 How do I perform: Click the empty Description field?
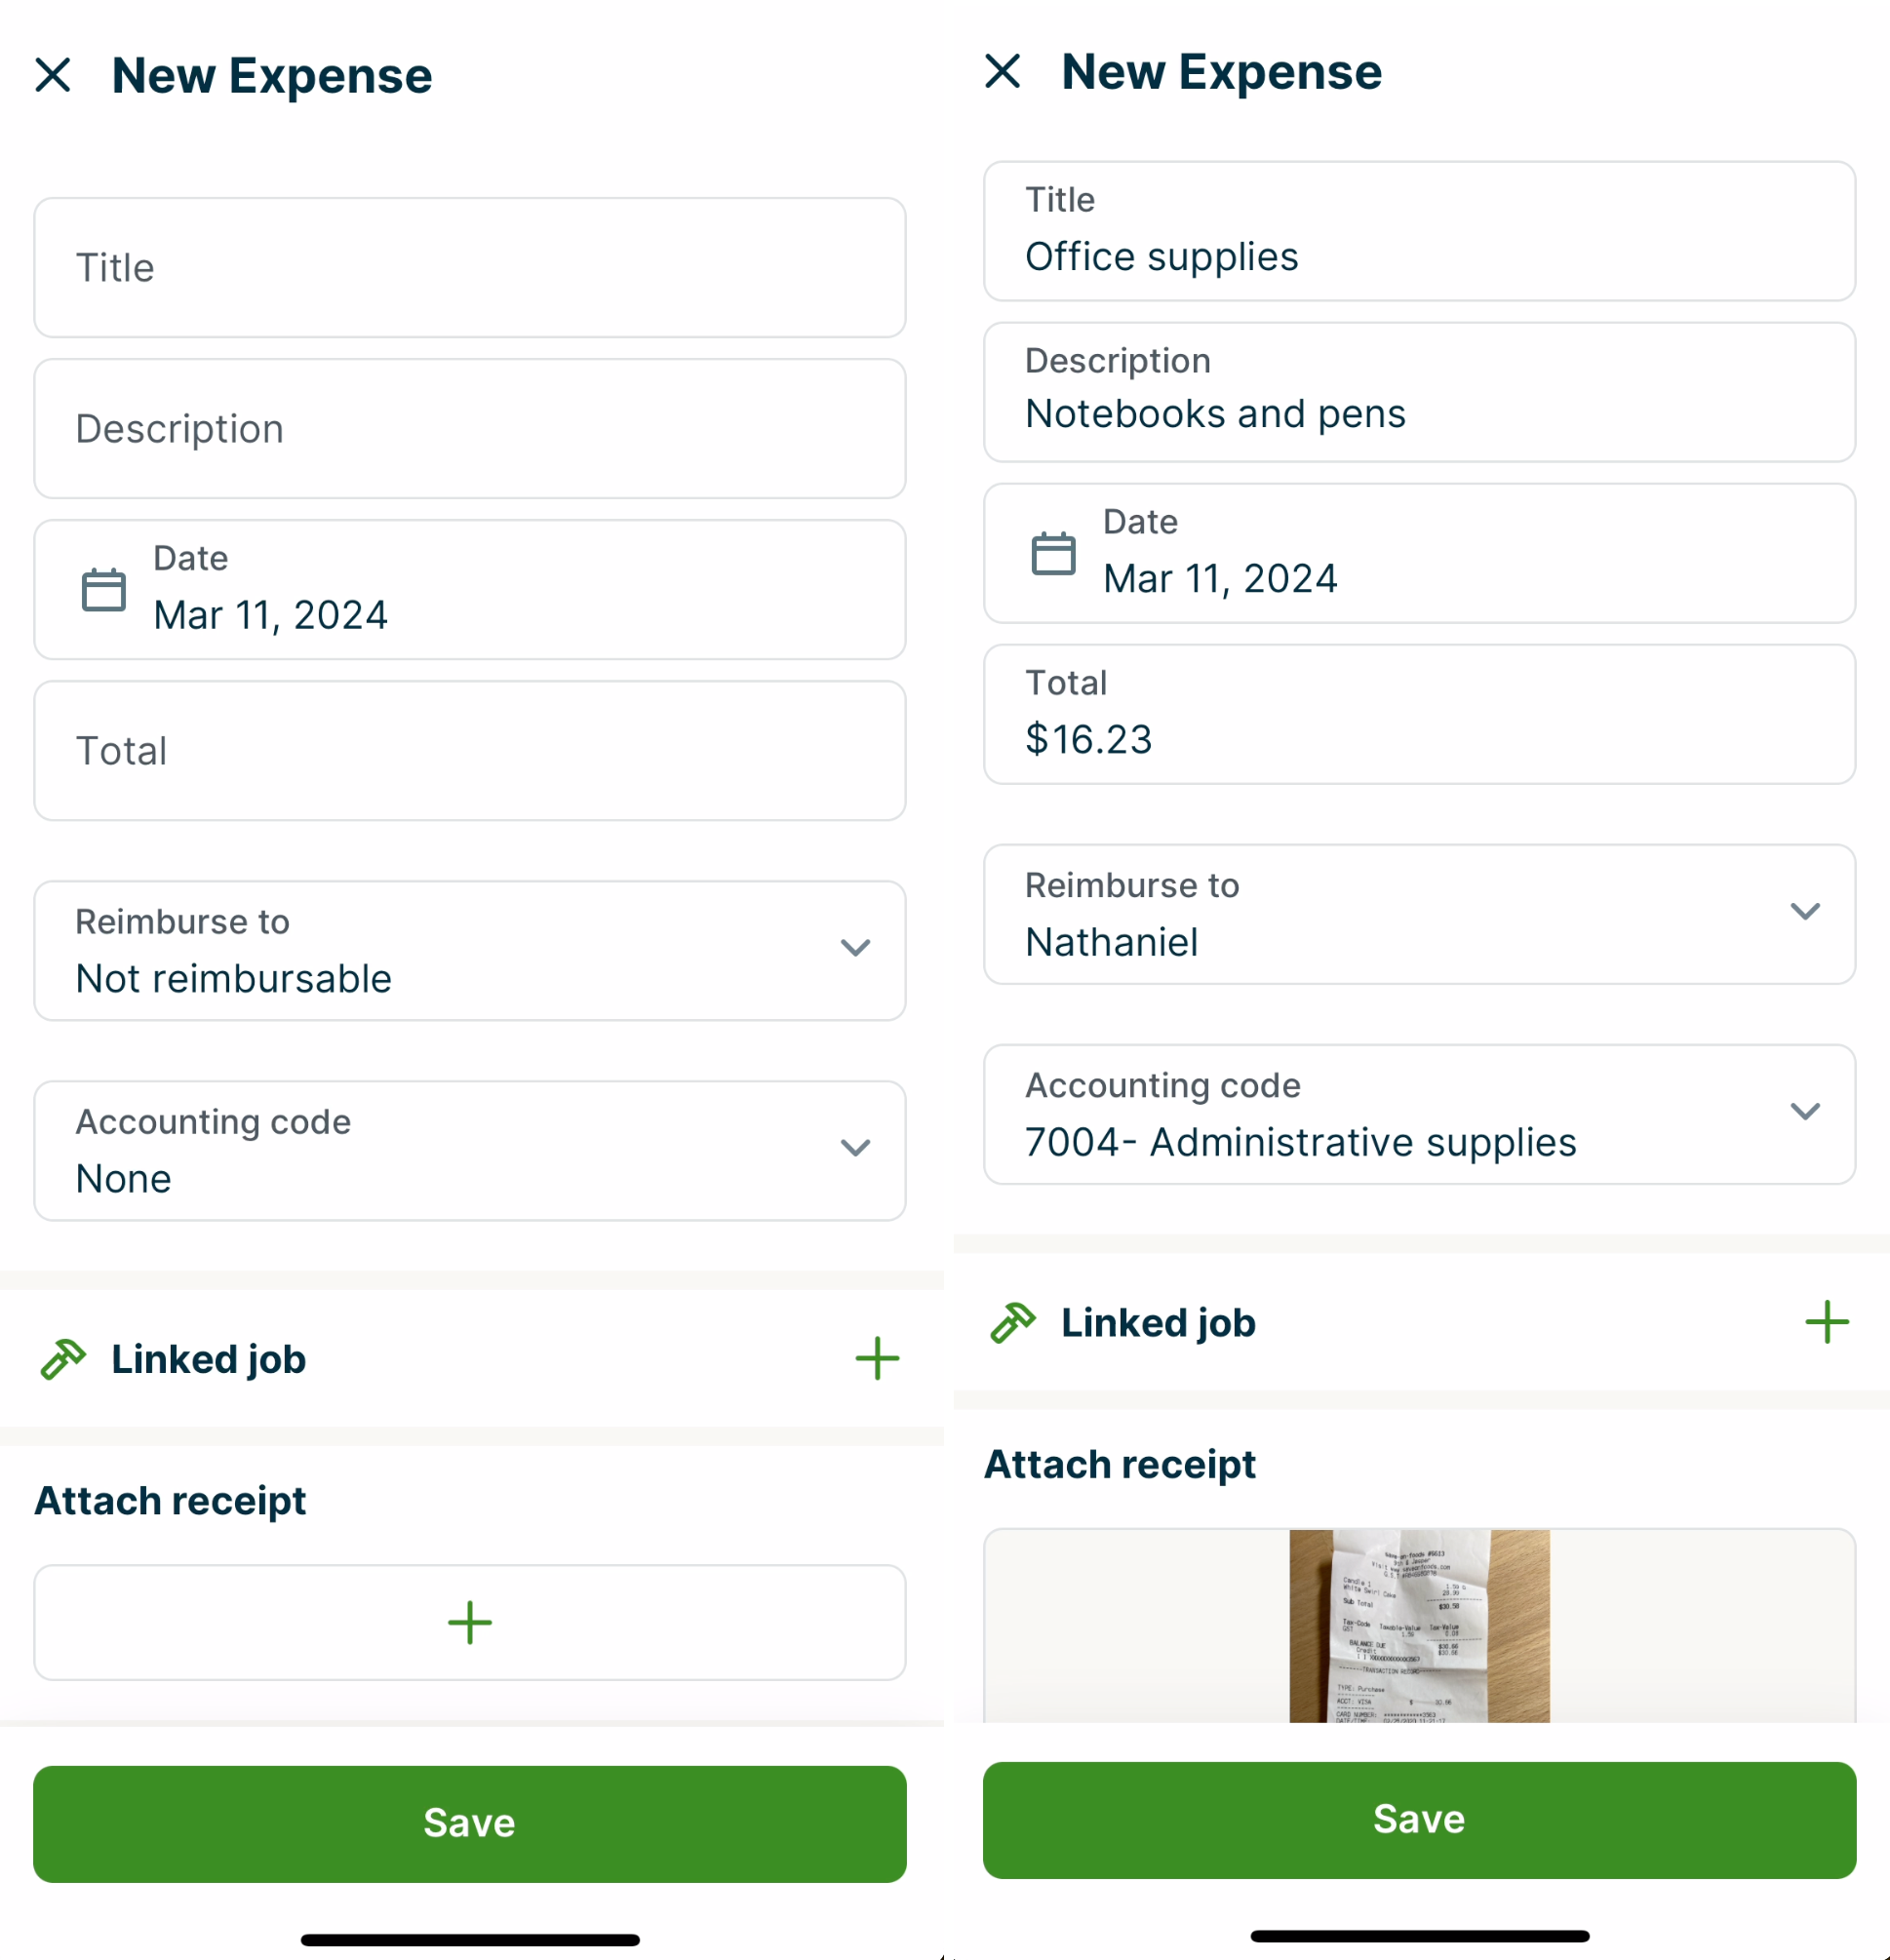tap(469, 429)
